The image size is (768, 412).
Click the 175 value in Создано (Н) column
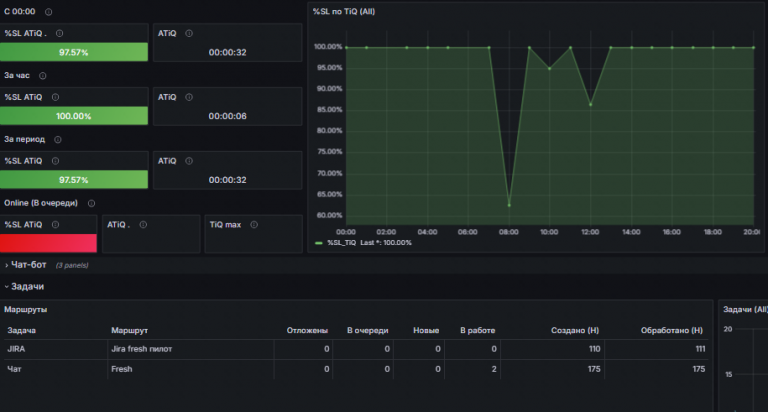point(594,369)
